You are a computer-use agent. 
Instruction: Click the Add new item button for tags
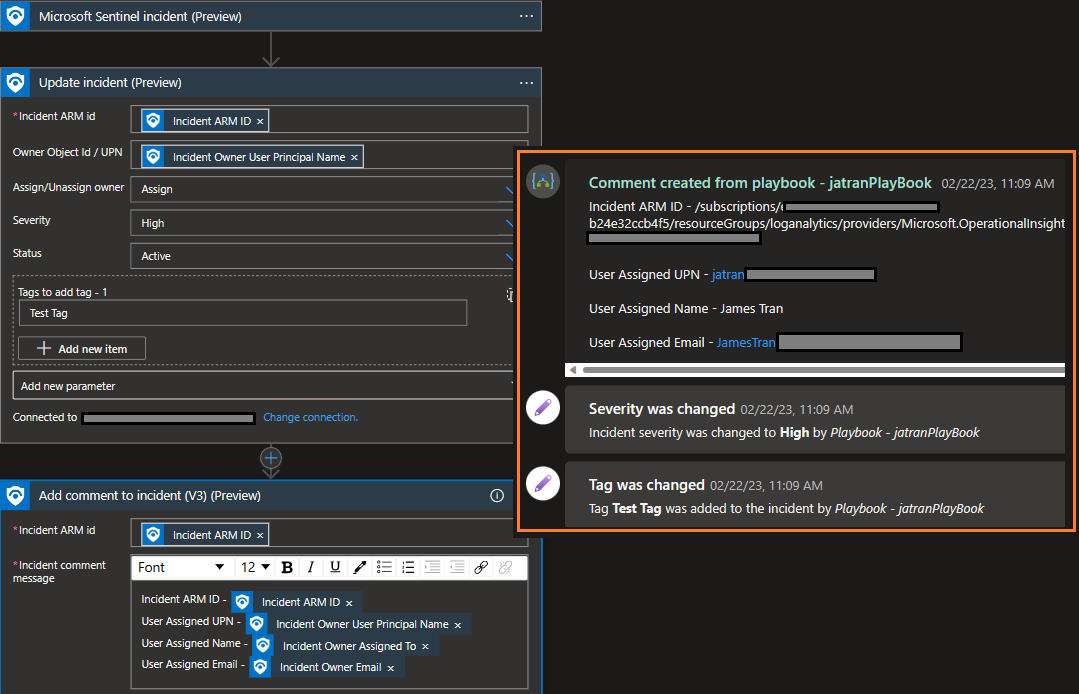[x=81, y=348]
